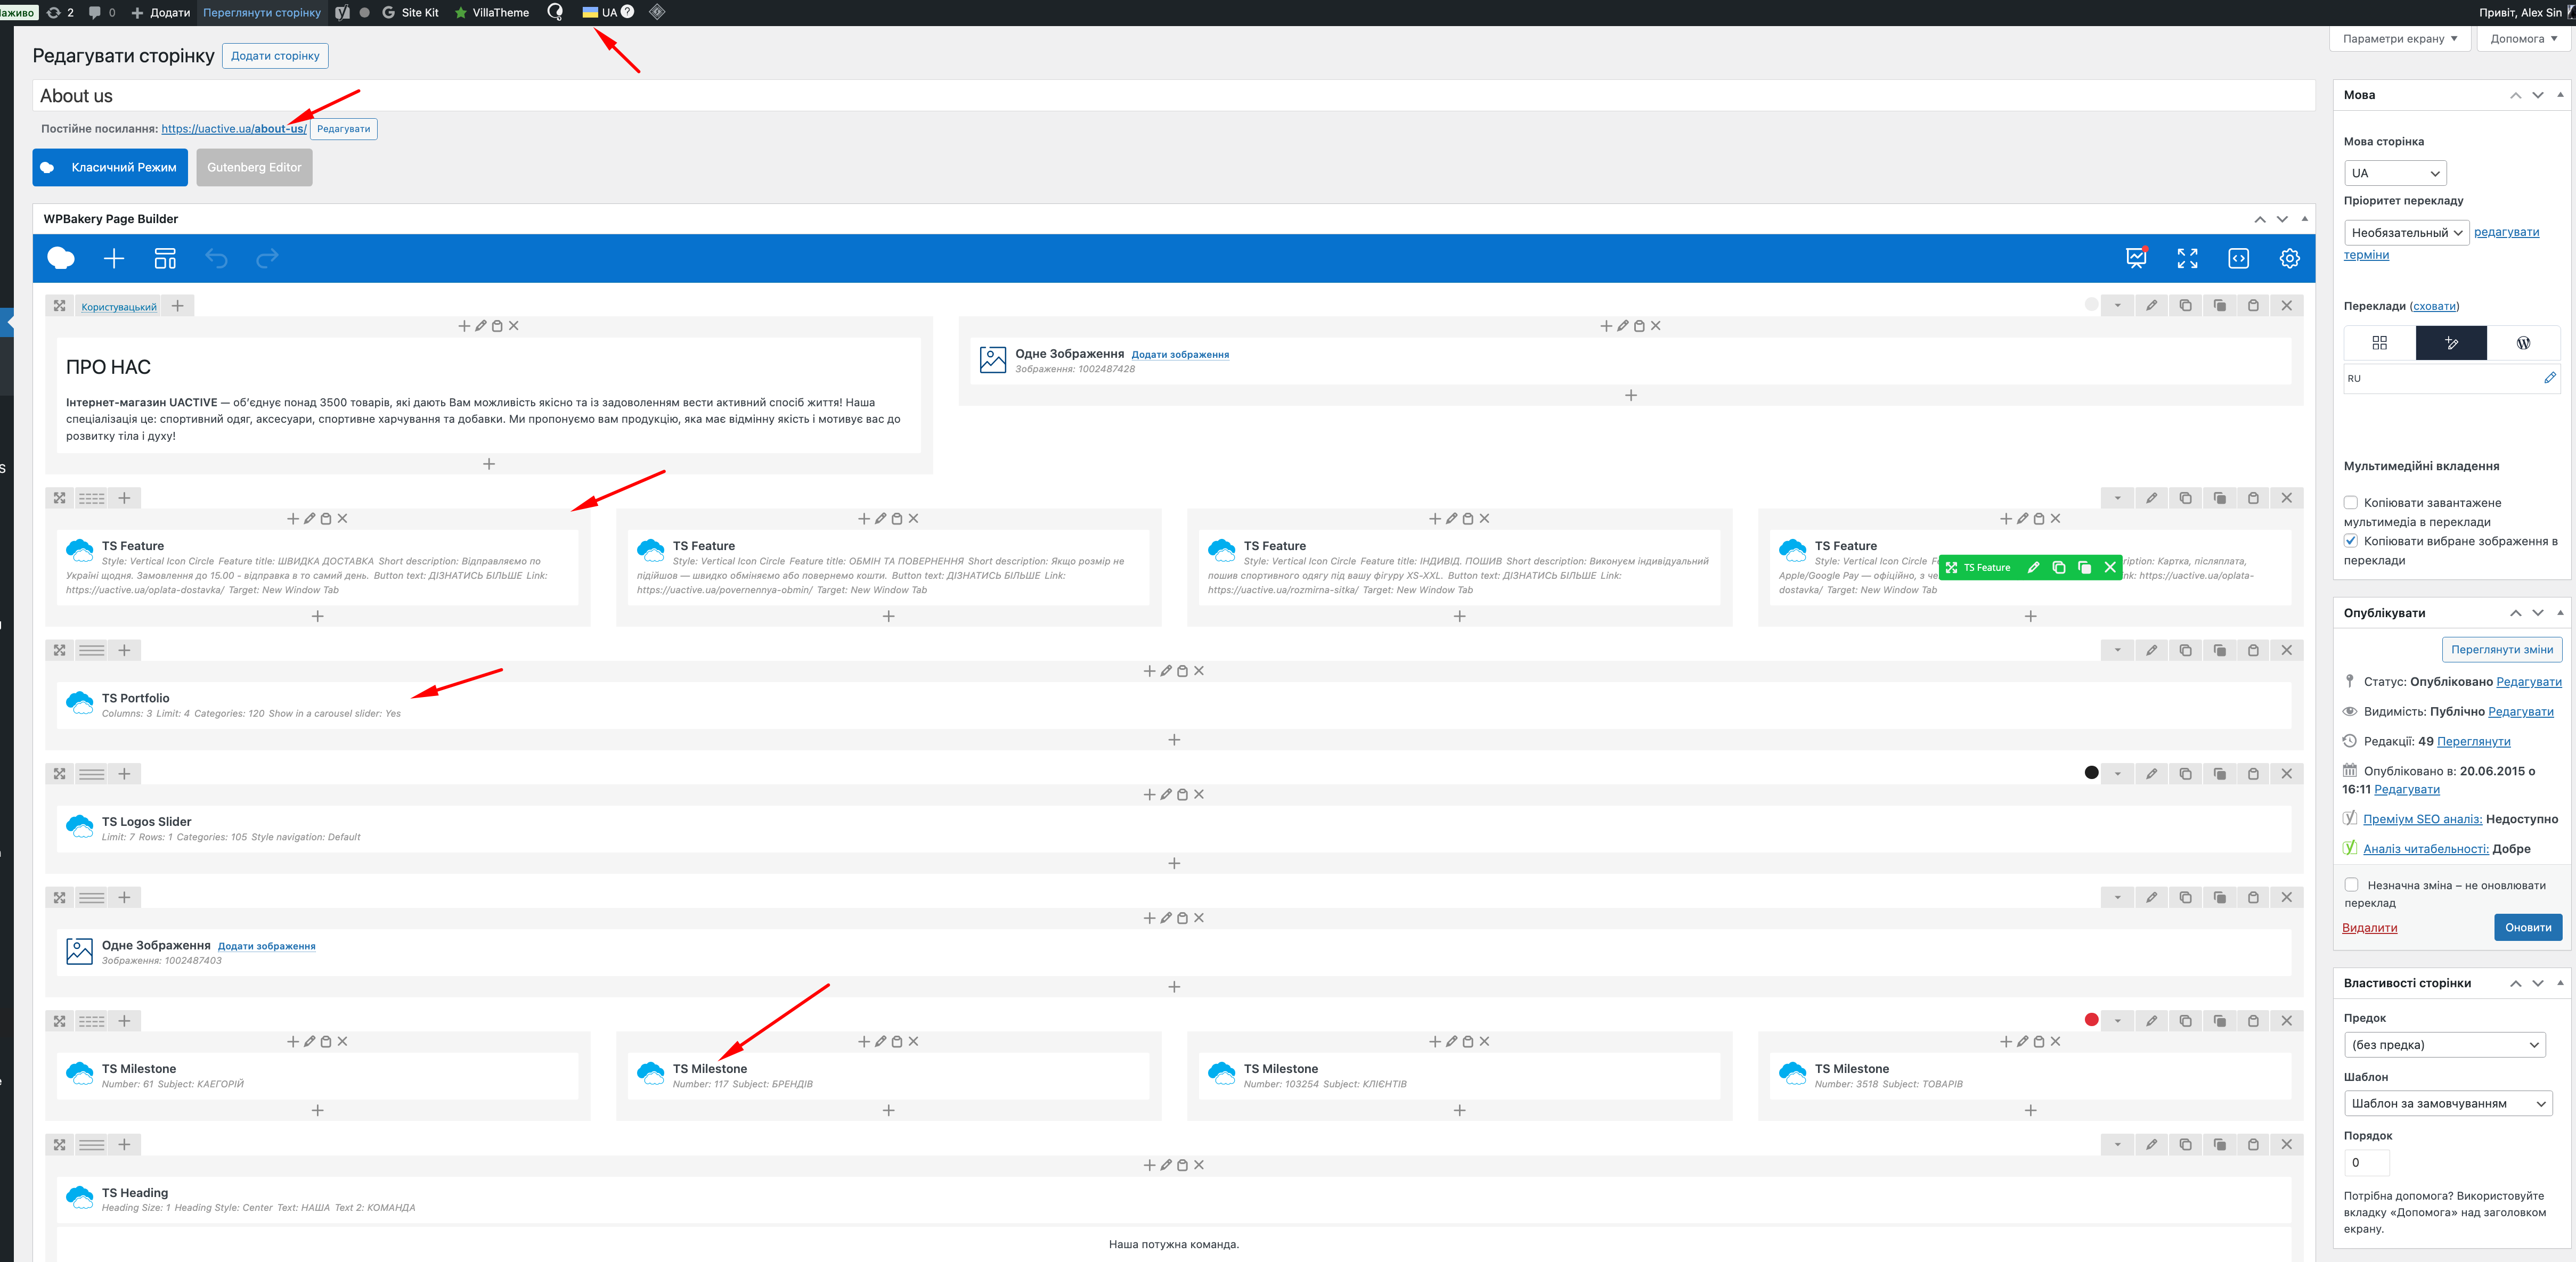Expand the Screen Options panel
The image size is (2576, 1262).
2399,39
